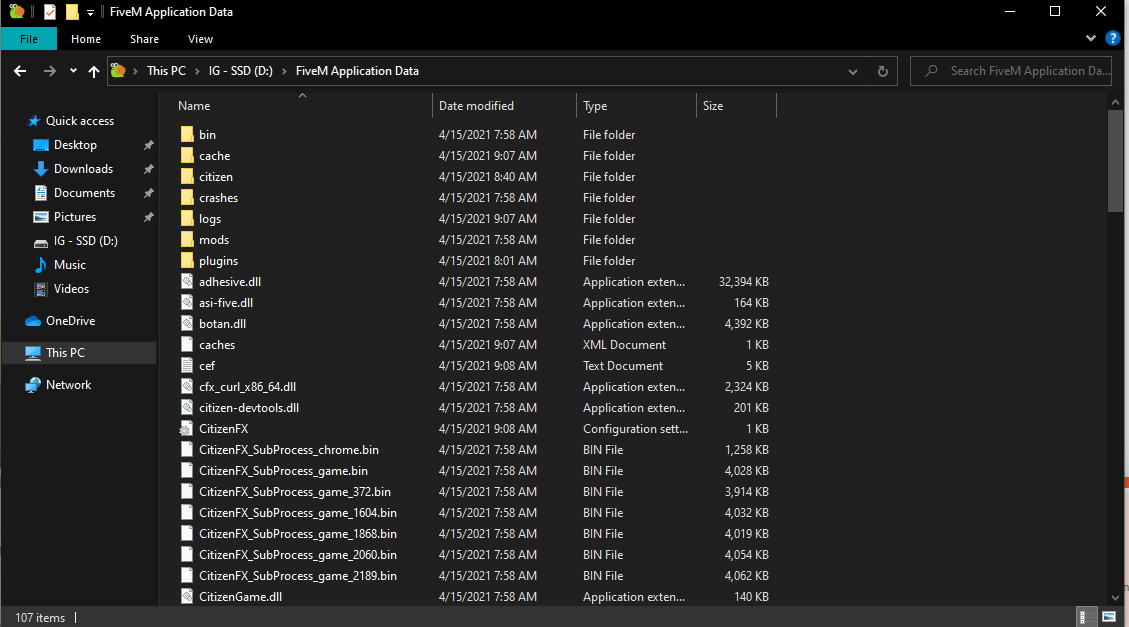Navigate to IG - SSD (D:) breadcrumb
1129x627 pixels.
(240, 71)
